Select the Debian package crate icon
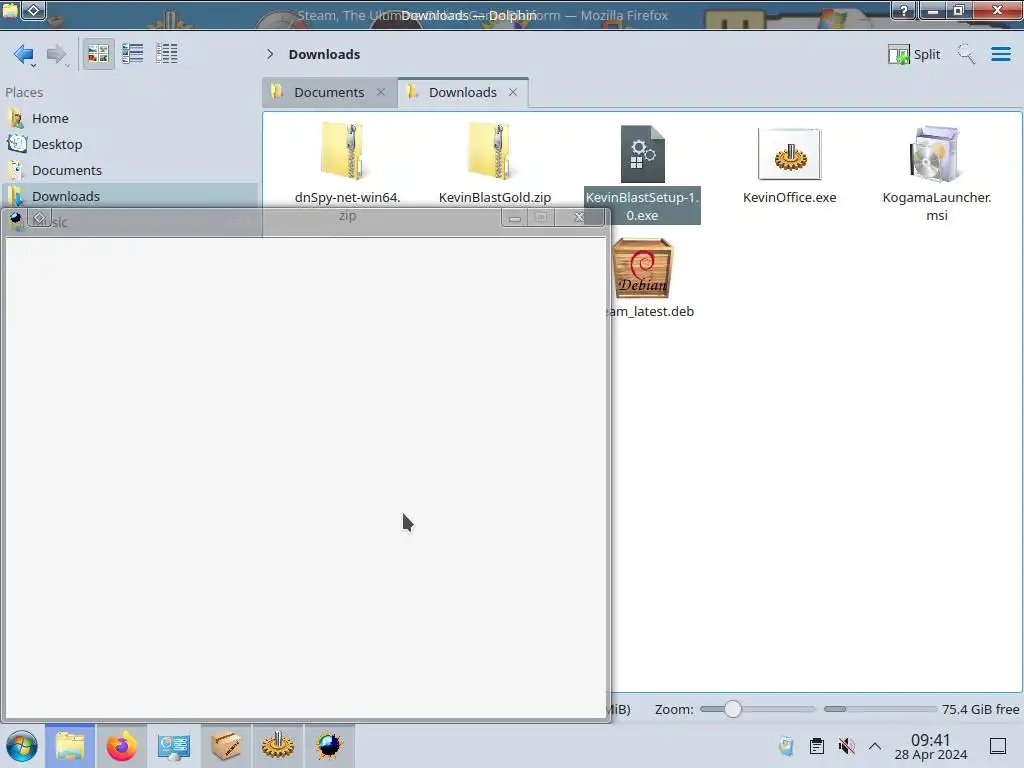 click(x=643, y=268)
